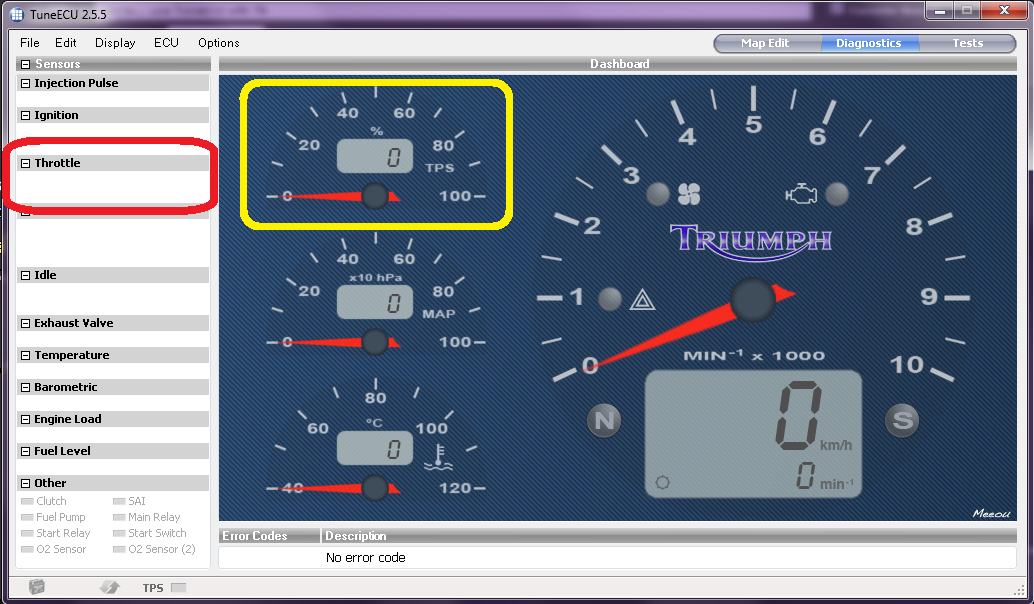Click the cooling fan indicator icon
This screenshot has width=1034, height=604.
[687, 193]
